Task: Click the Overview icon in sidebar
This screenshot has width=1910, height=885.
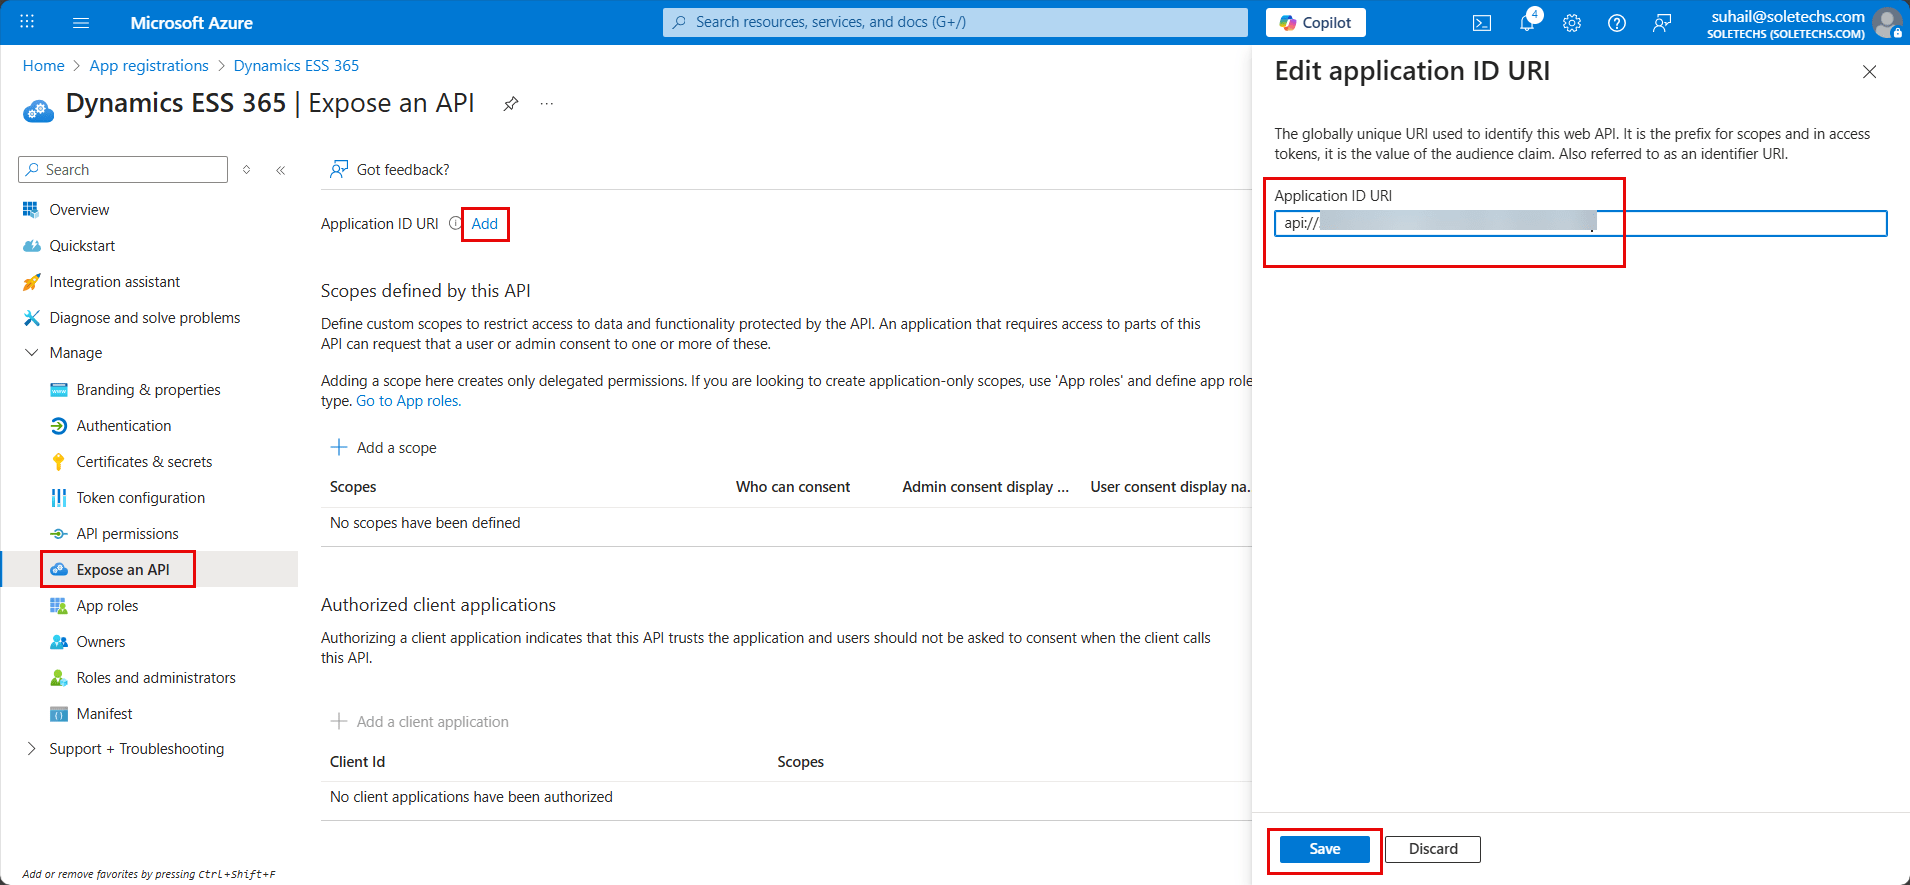Action: (31, 210)
